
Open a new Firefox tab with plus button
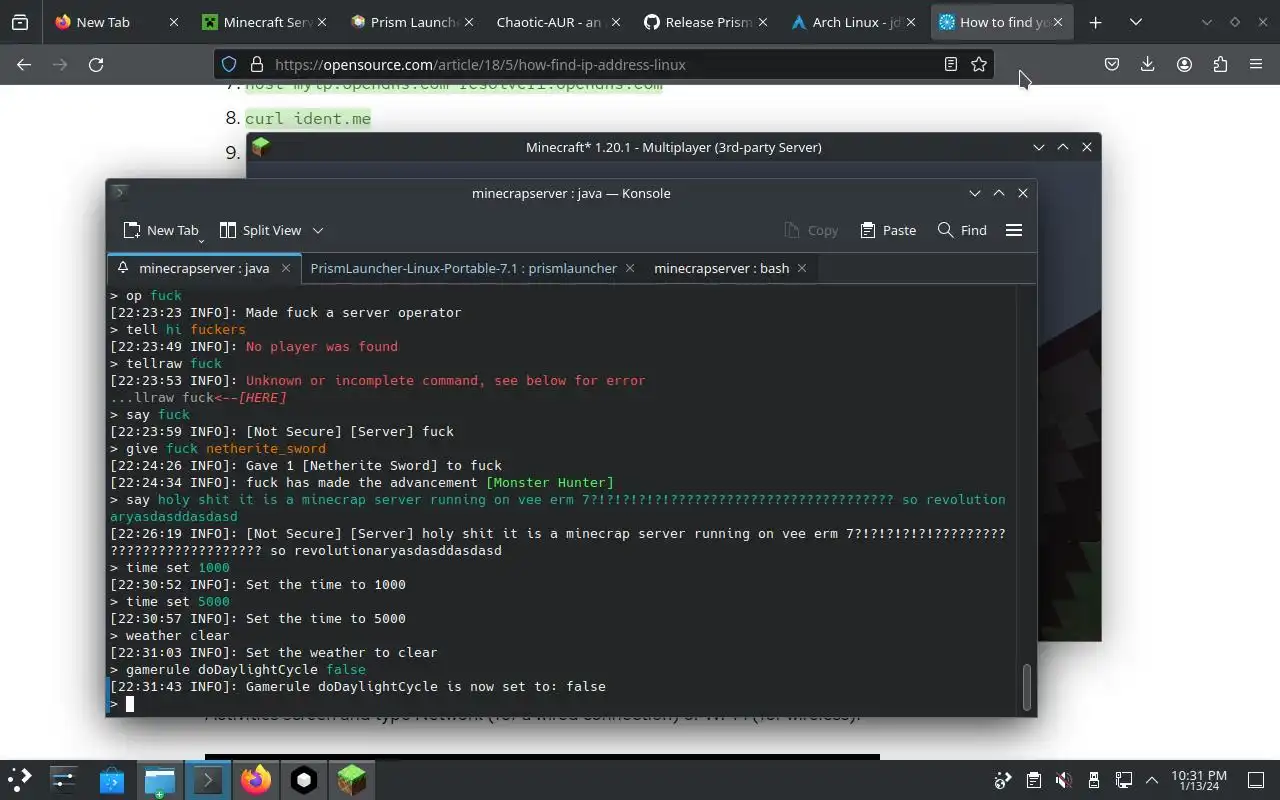(x=1095, y=22)
